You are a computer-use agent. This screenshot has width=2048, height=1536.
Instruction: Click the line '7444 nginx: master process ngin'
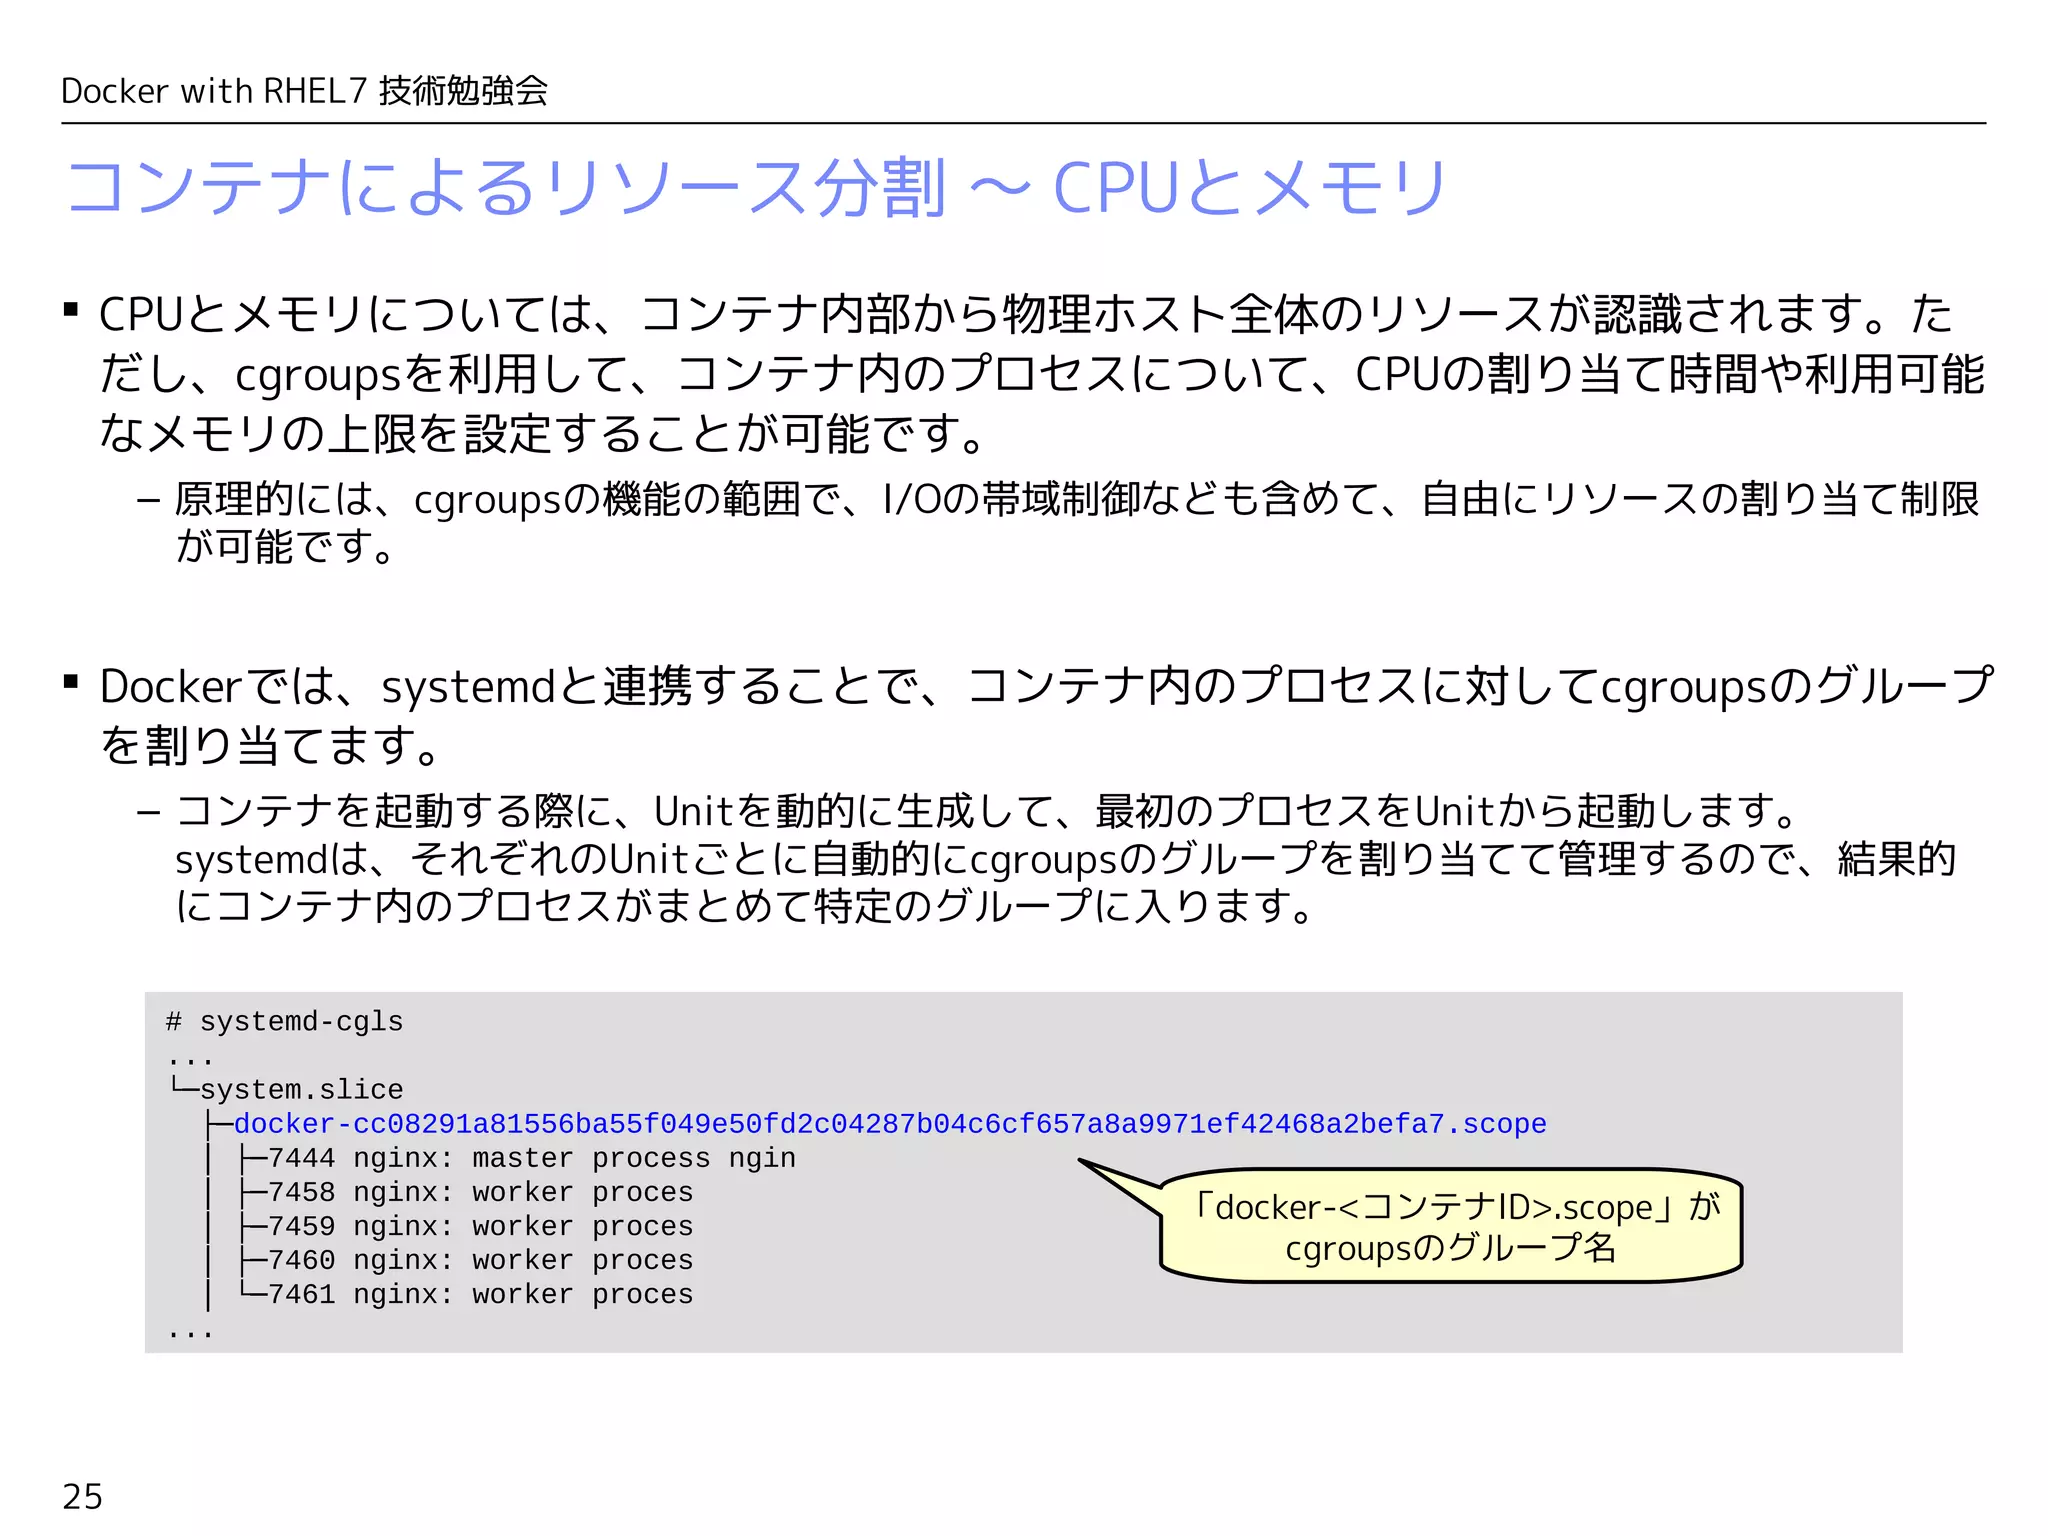(532, 1158)
